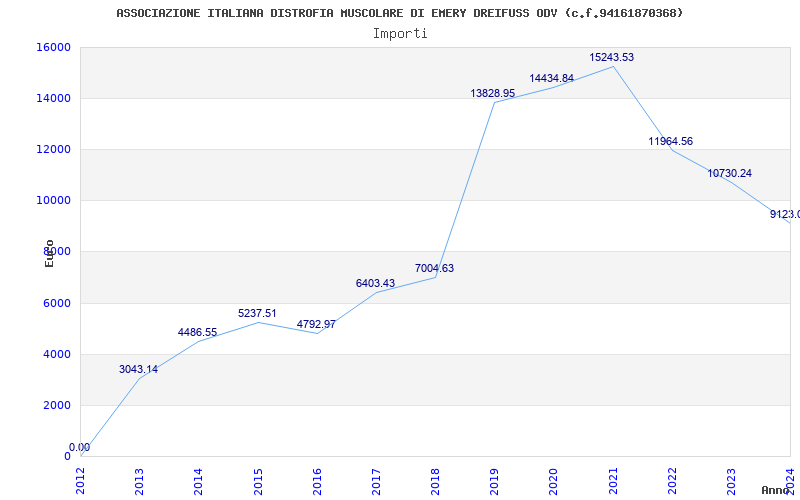Click the 2019 x-axis year label
Image resolution: width=800 pixels, height=500 pixels.
pyautogui.click(x=494, y=481)
